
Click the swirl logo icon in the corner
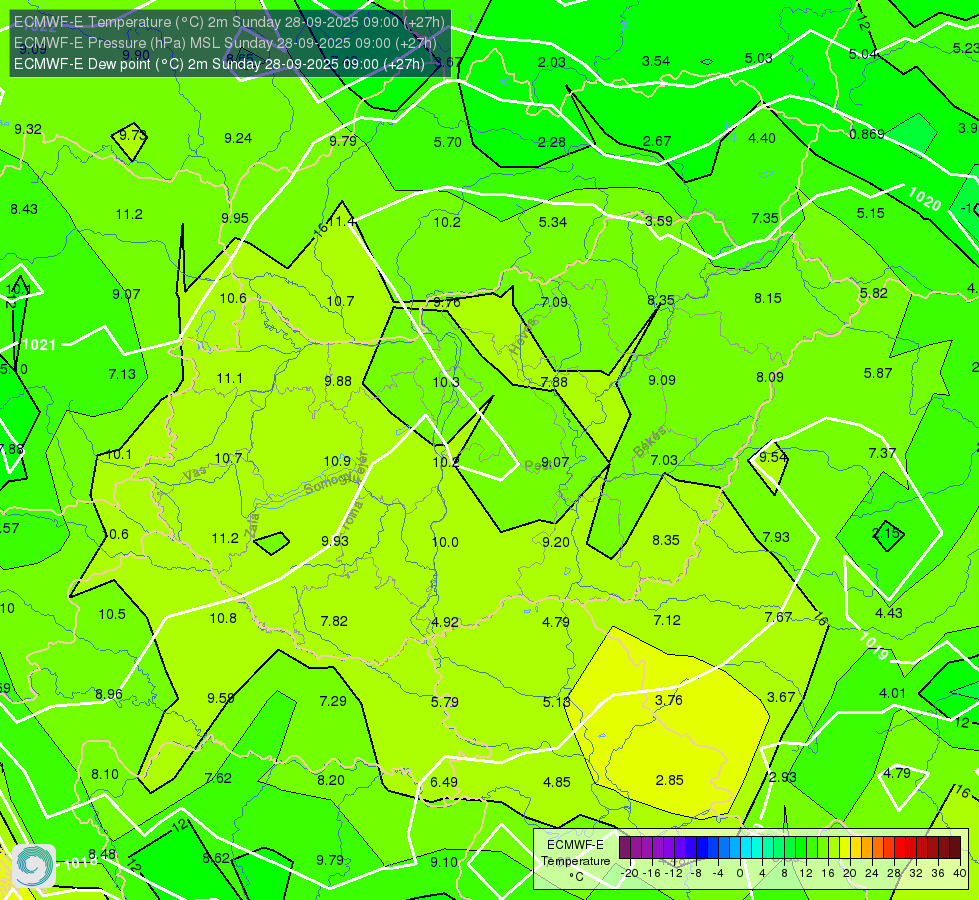[34, 866]
